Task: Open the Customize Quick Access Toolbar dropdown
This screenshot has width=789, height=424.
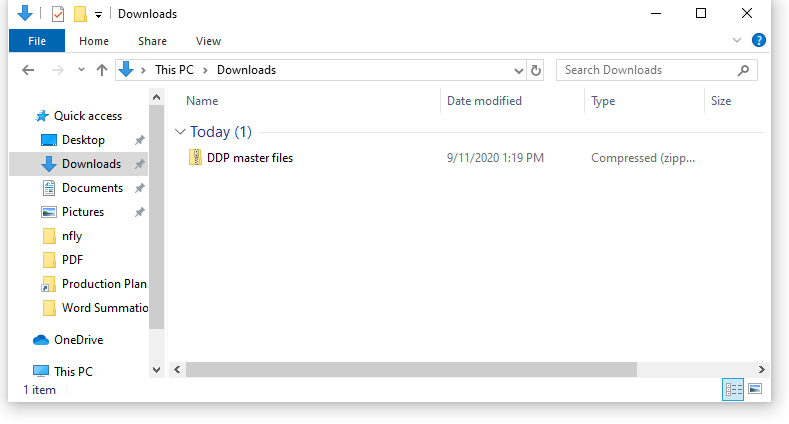Action: coord(99,15)
